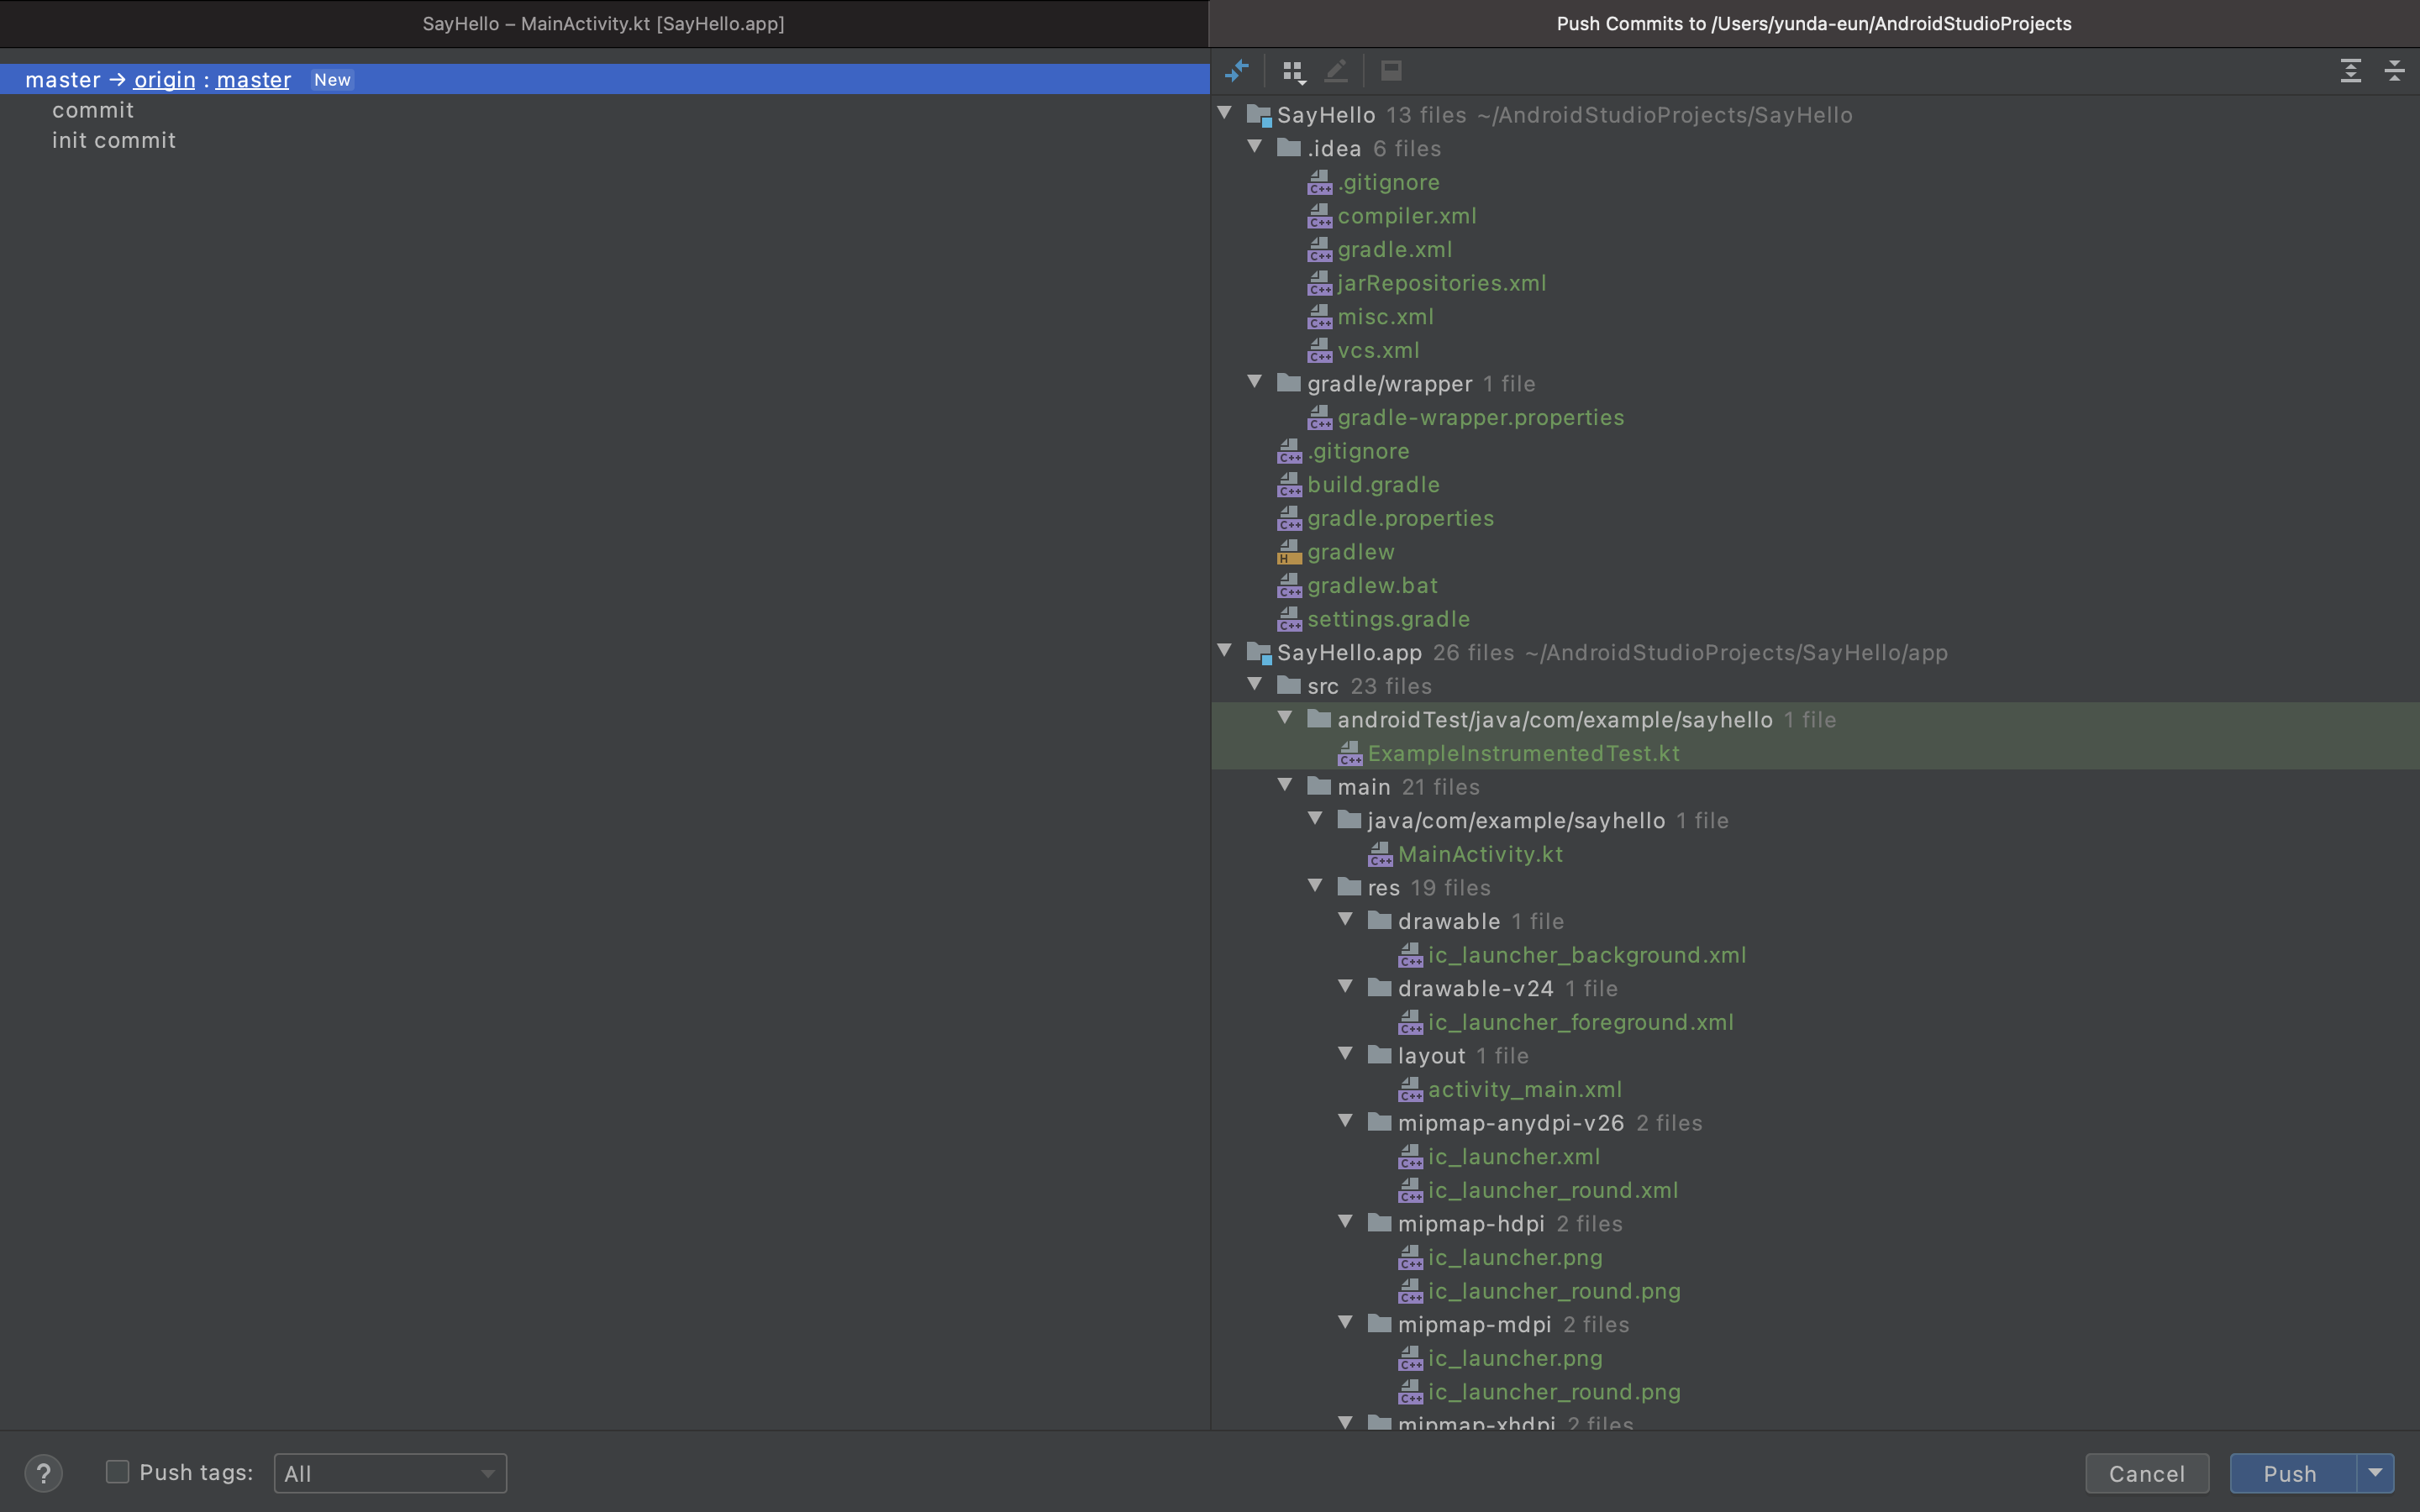Select ic_launcher.png under mipmap-hdpi
Screen dimensions: 2420x1512
tap(1515, 1258)
